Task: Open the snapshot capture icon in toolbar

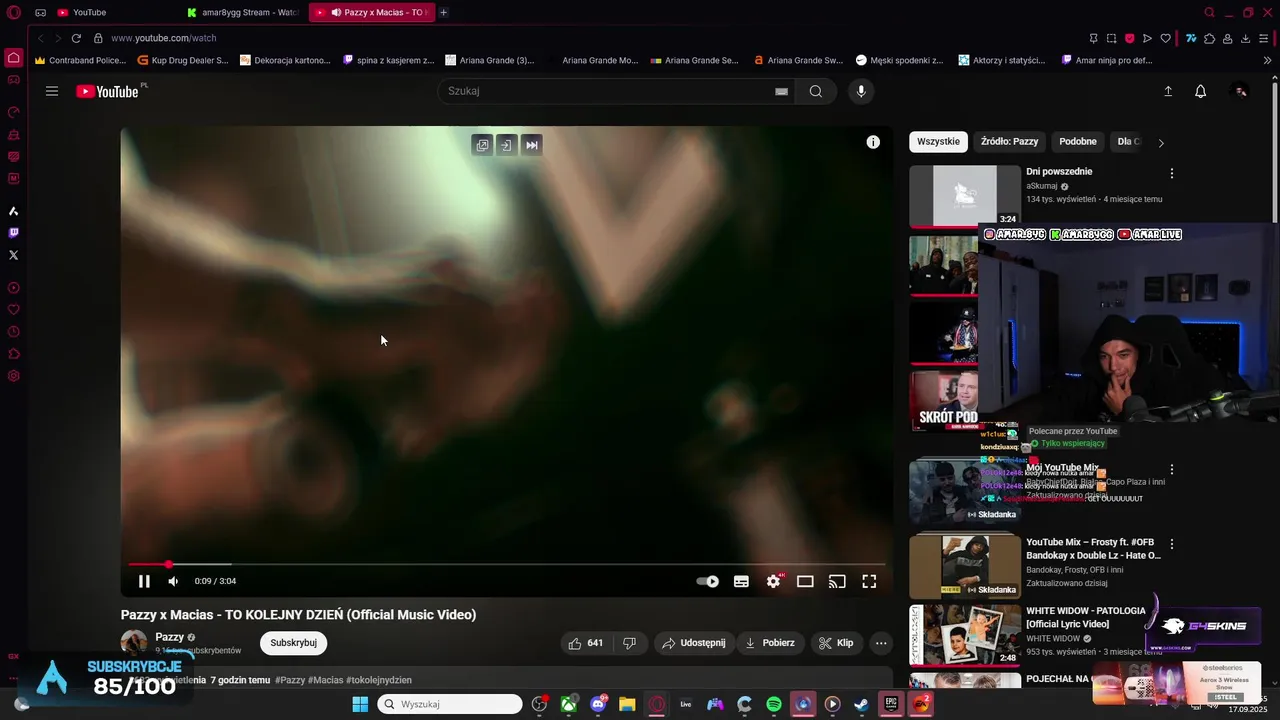Action: (1111, 38)
